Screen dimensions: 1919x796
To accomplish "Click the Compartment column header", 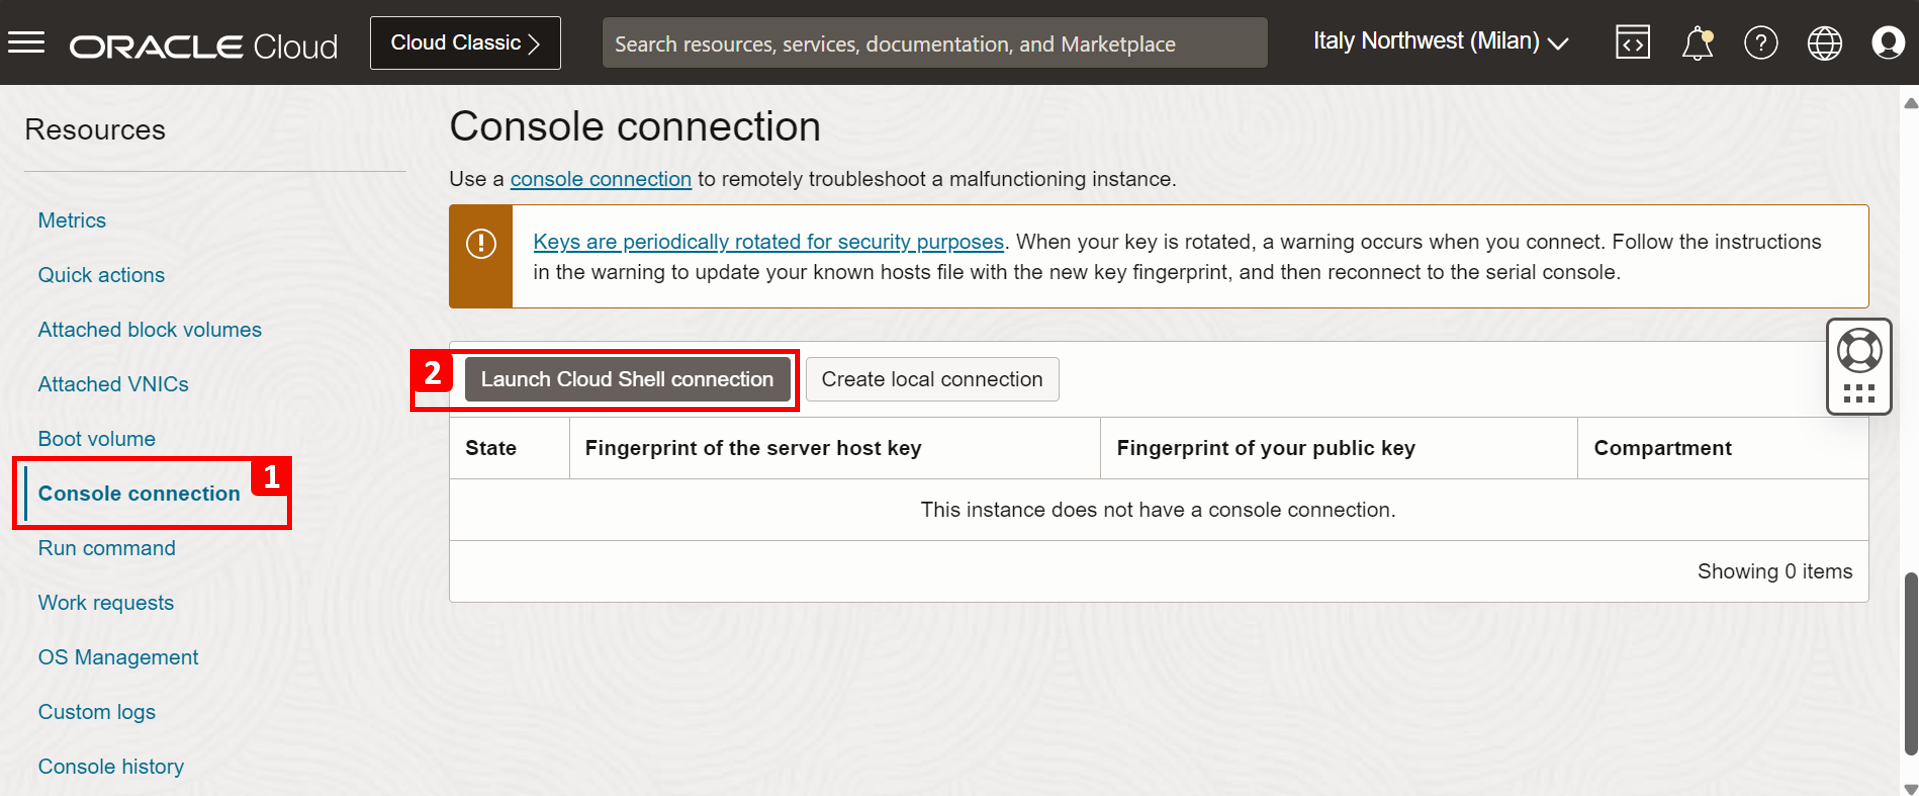I will [1723, 448].
